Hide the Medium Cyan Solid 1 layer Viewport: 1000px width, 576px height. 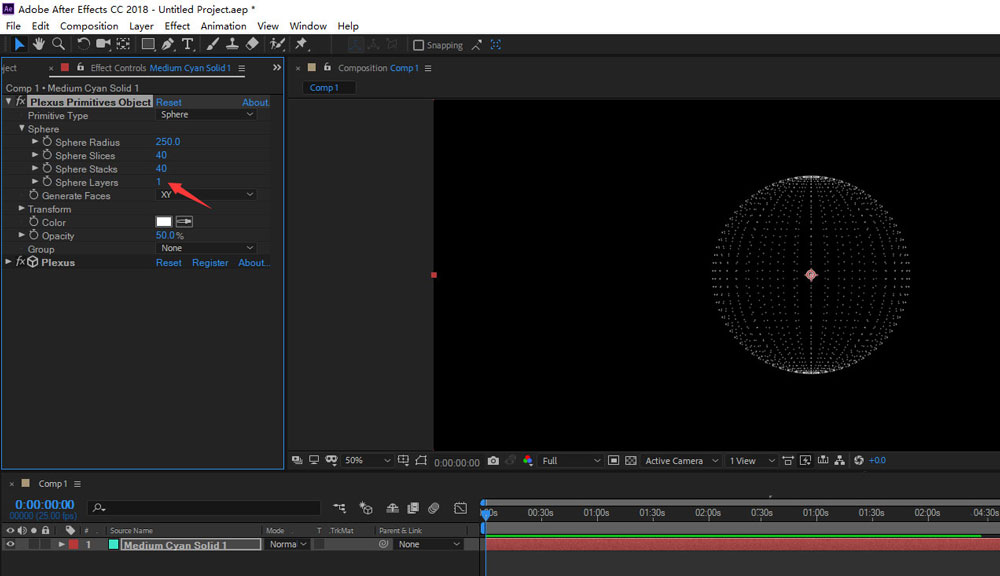[10, 545]
